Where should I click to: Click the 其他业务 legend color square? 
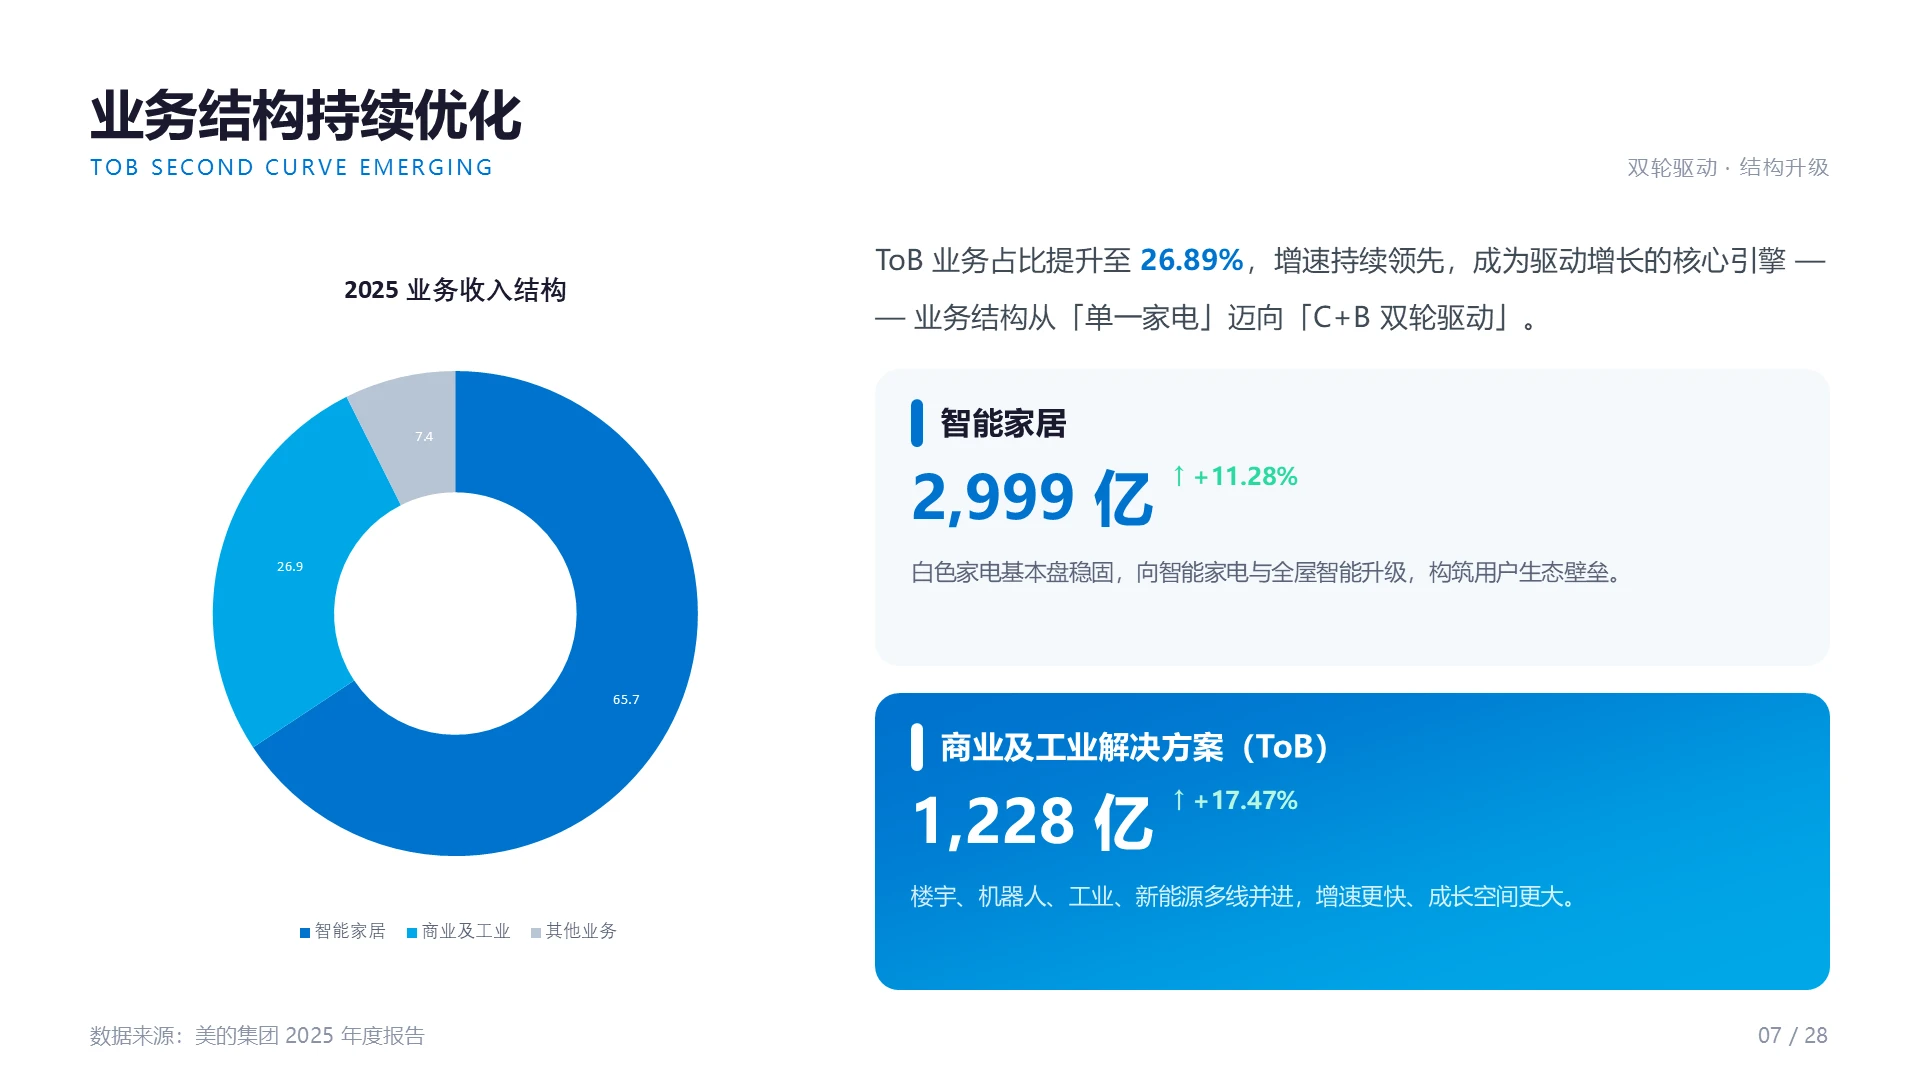point(536,933)
